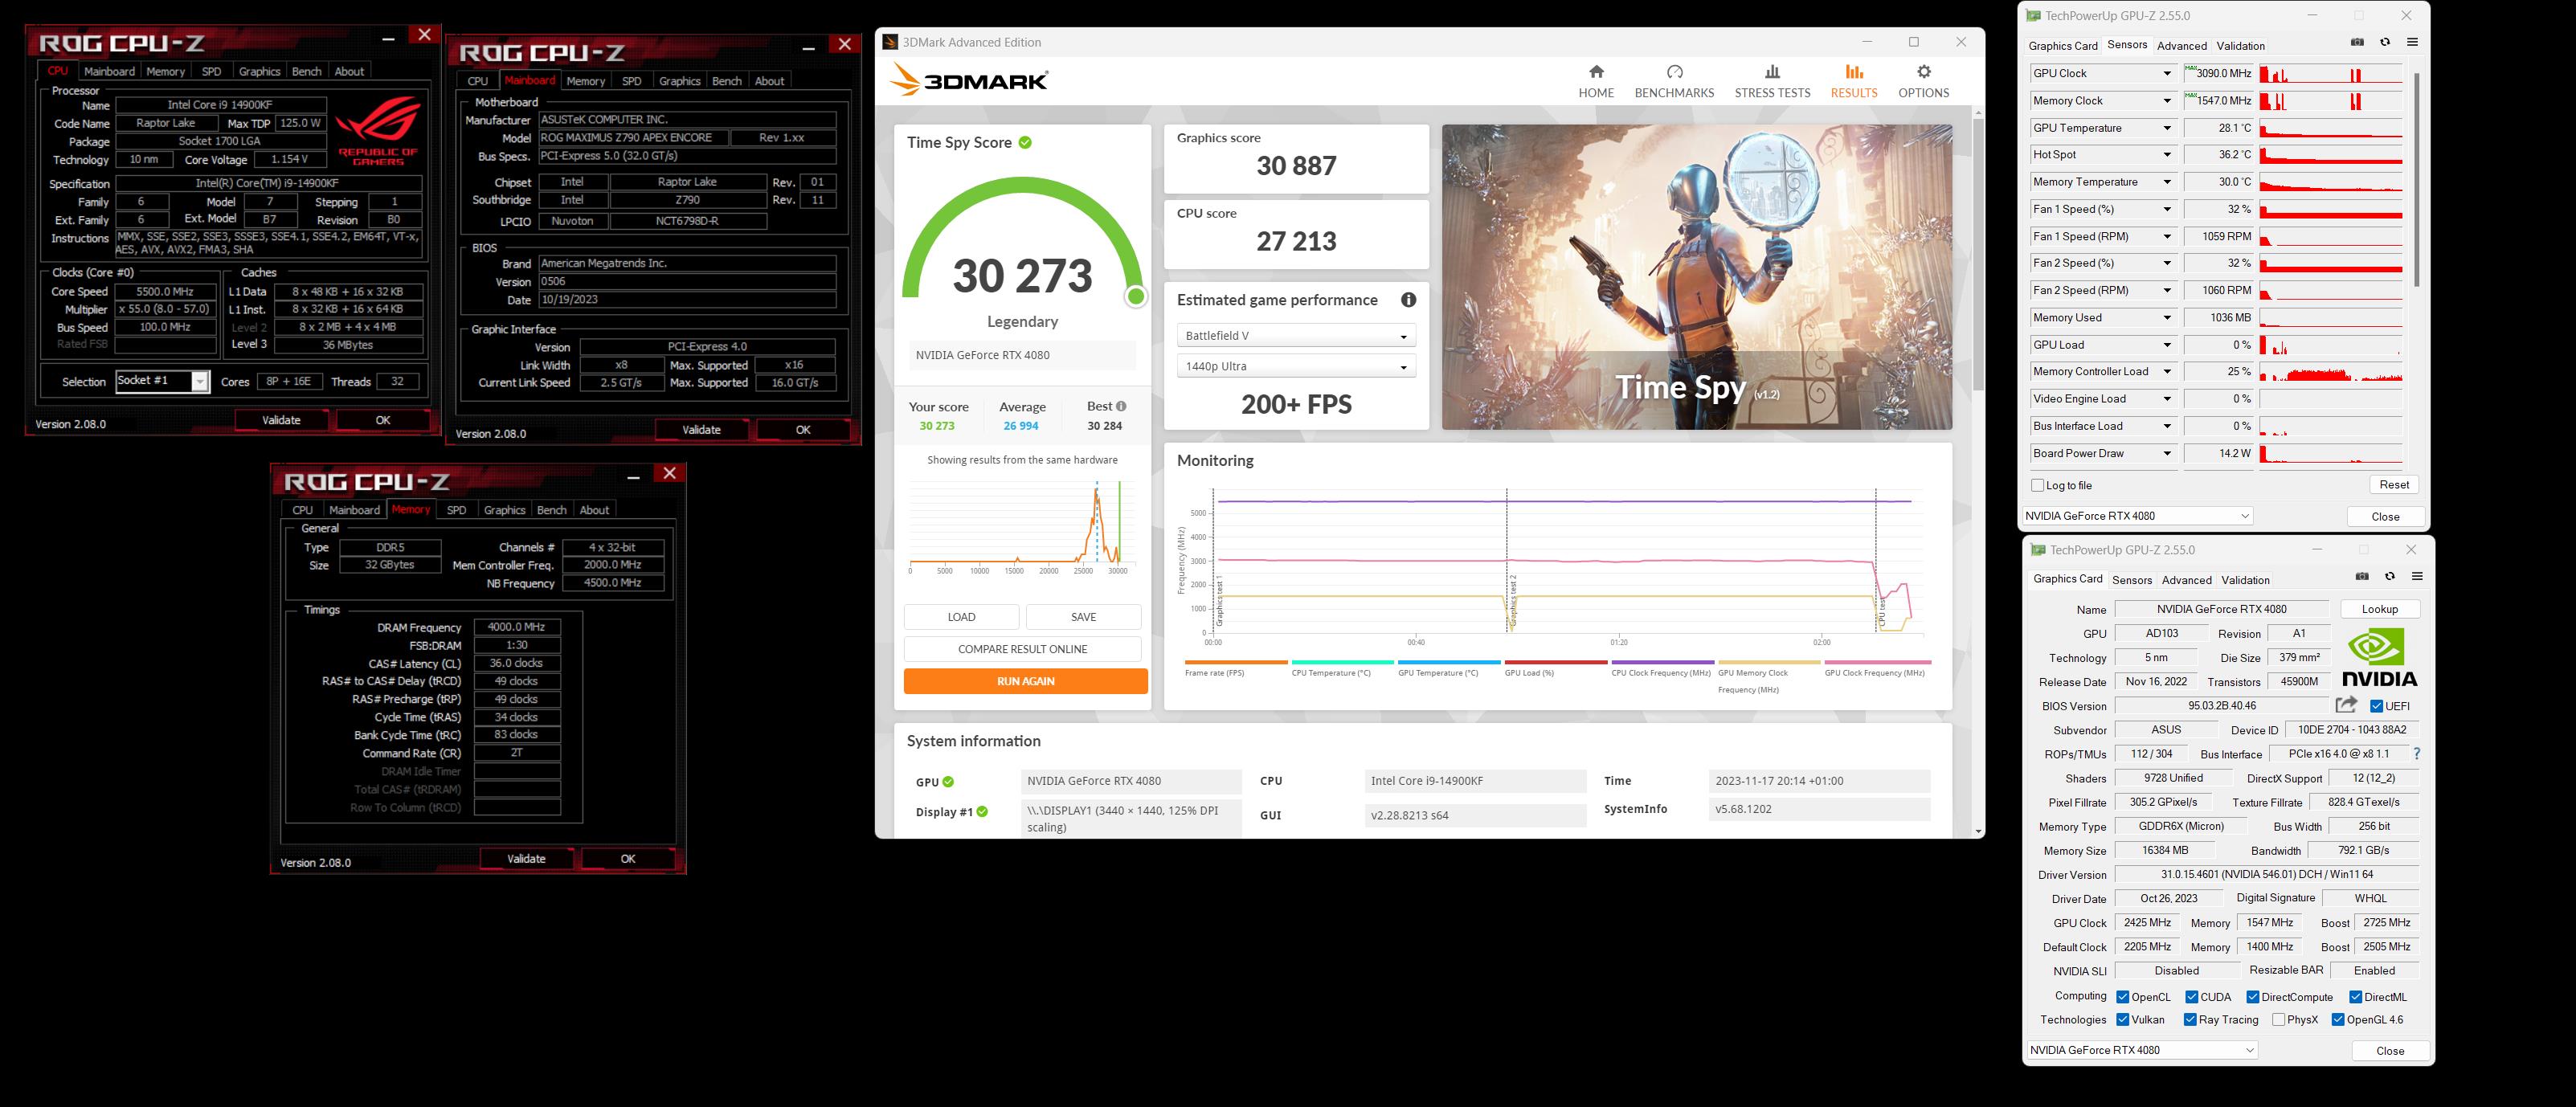Viewport: 2576px width, 1107px height.
Task: Click the NVIDIA logo in GPU-Z
Action: (2379, 658)
